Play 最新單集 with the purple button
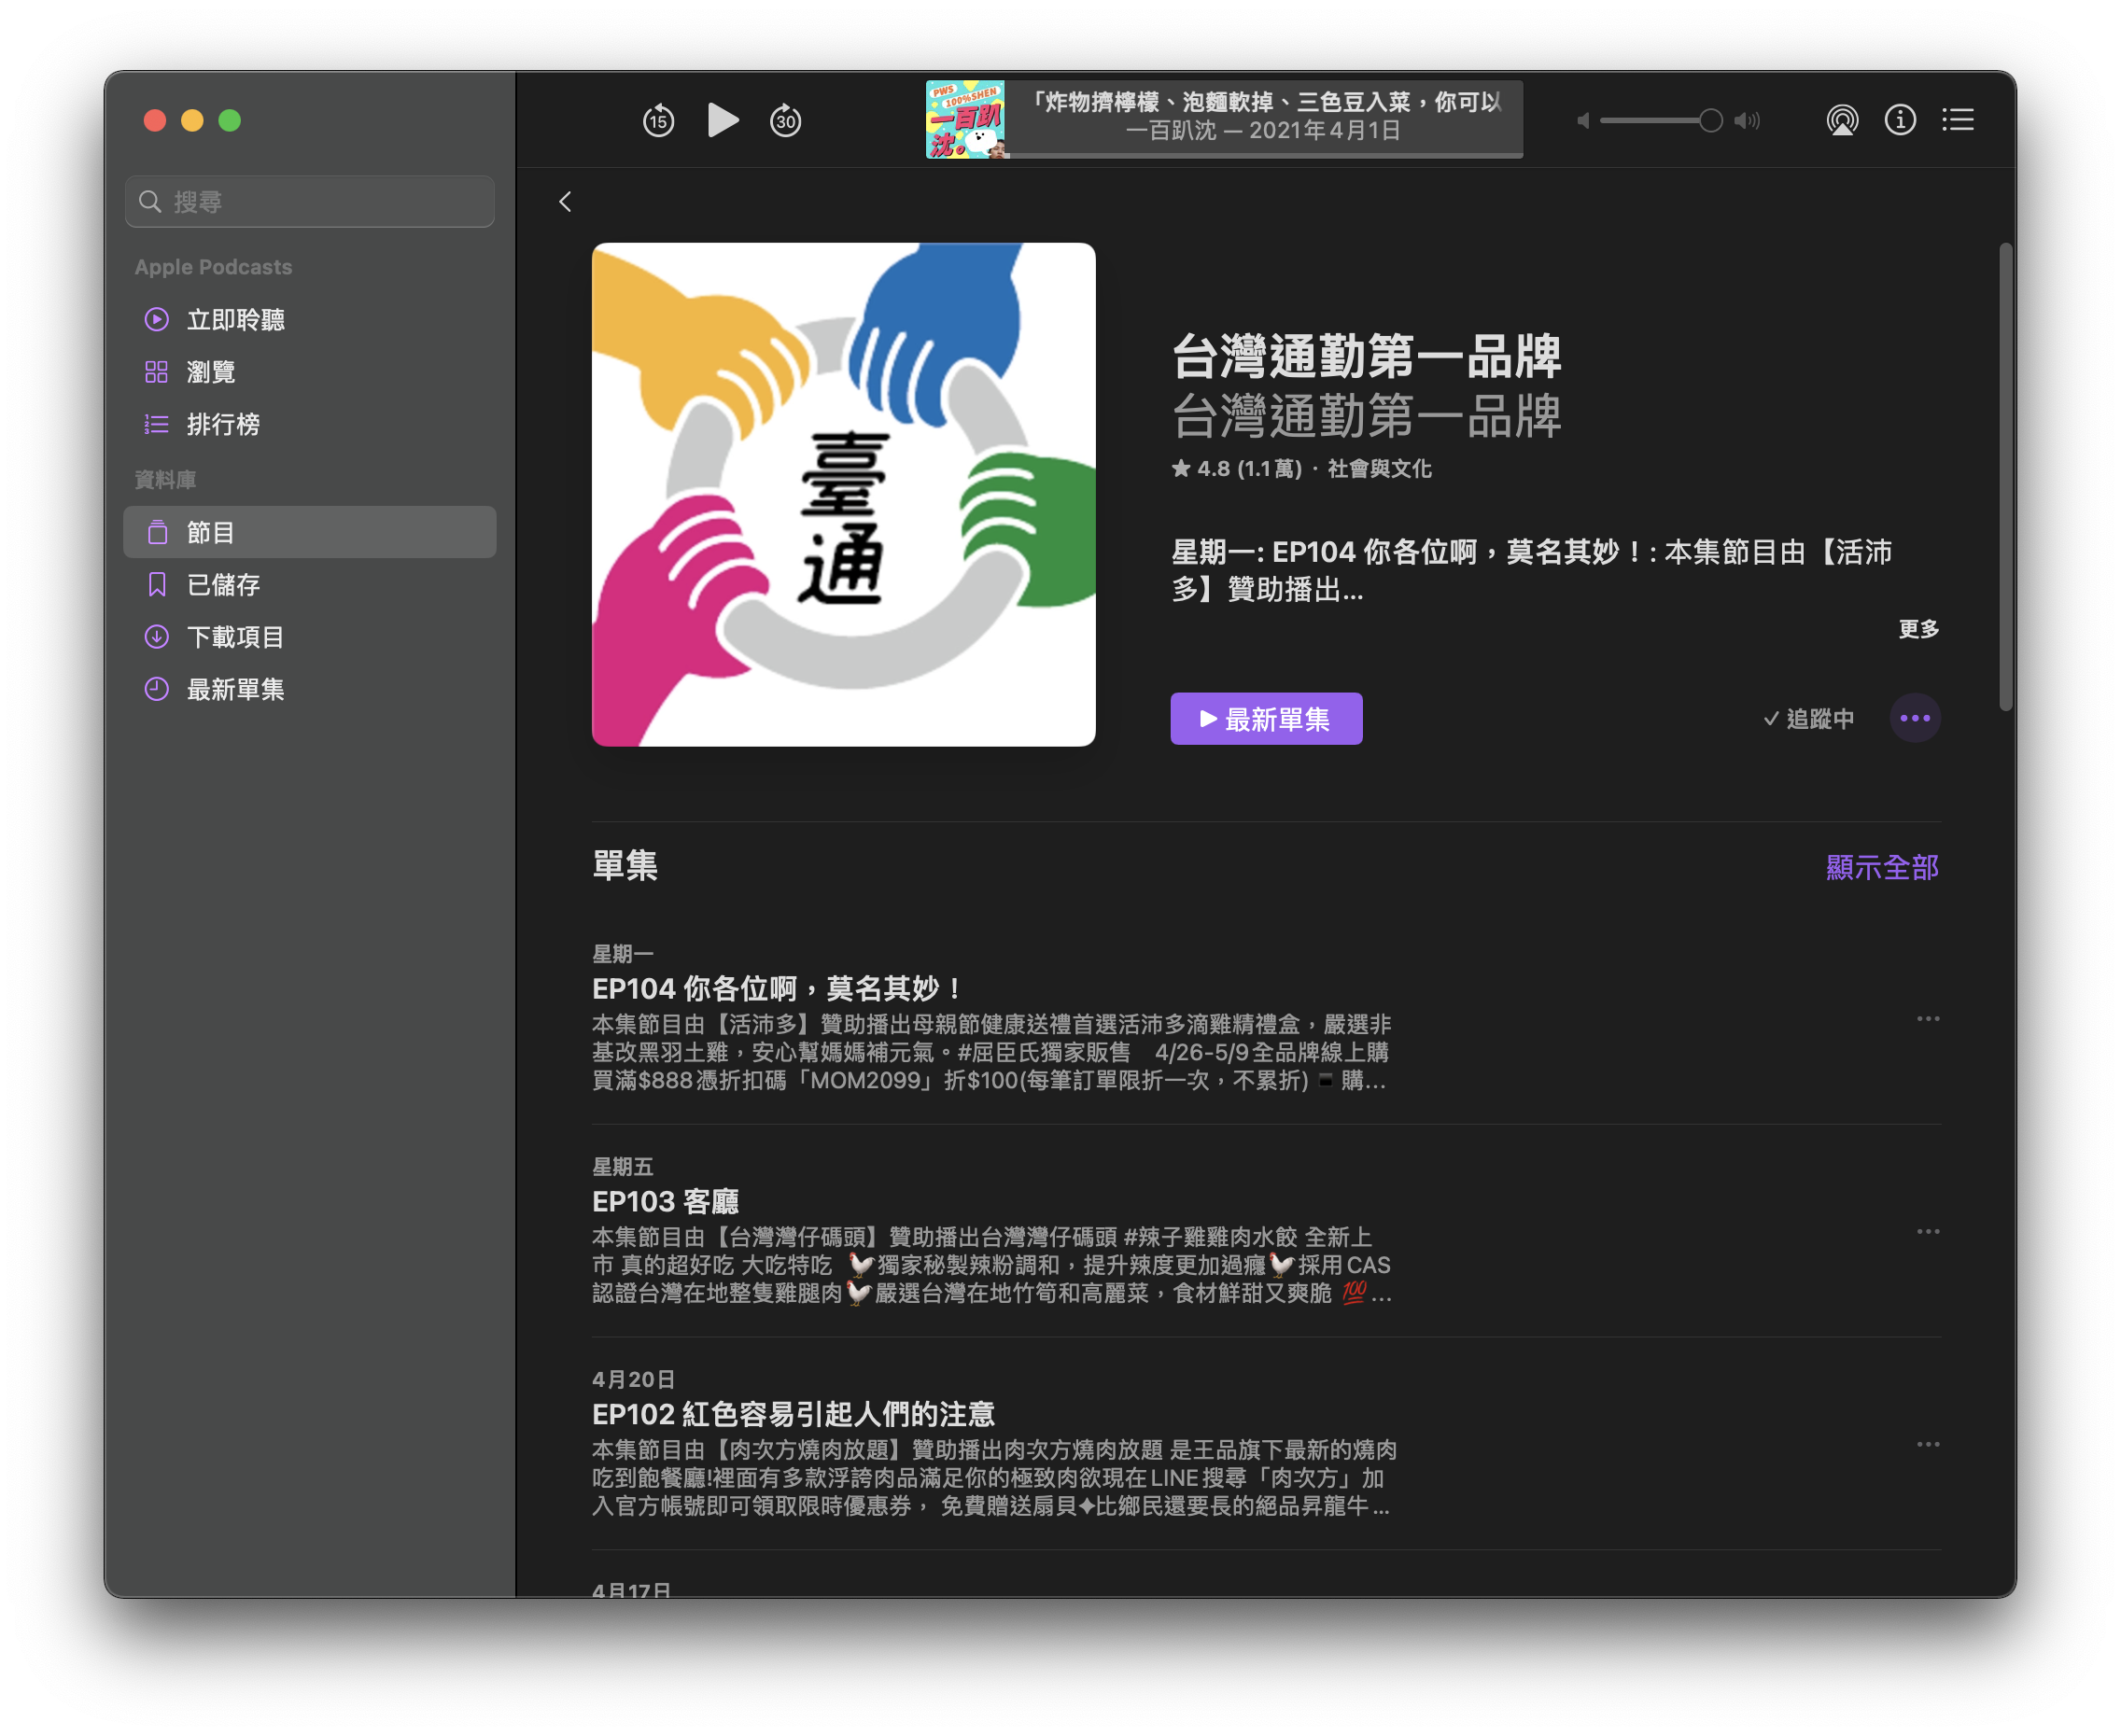Image resolution: width=2121 pixels, height=1736 pixels. pos(1266,718)
